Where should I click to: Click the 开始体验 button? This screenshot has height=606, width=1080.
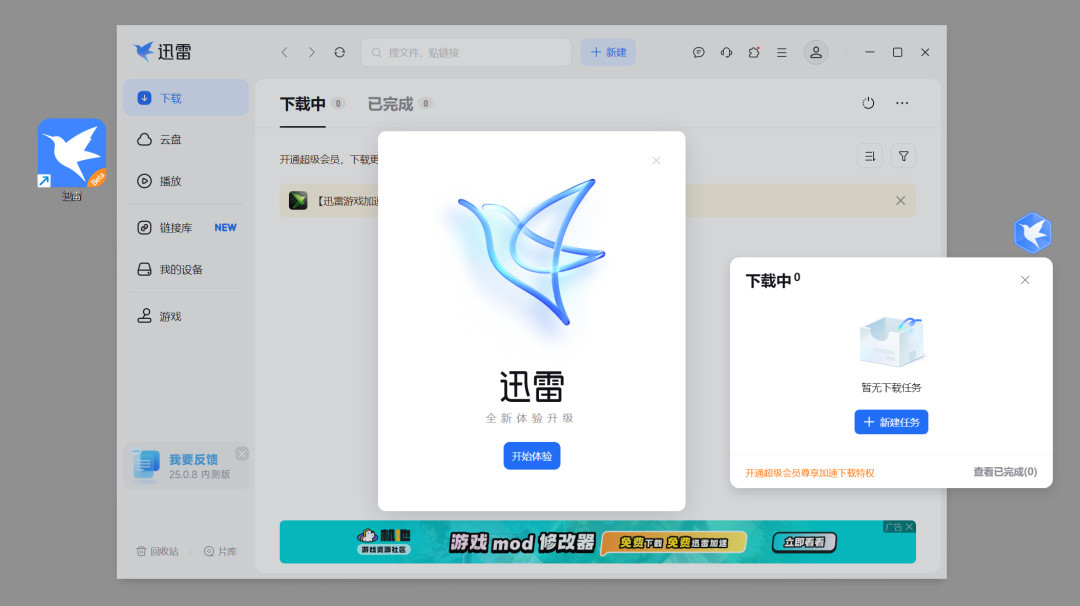pyautogui.click(x=532, y=456)
